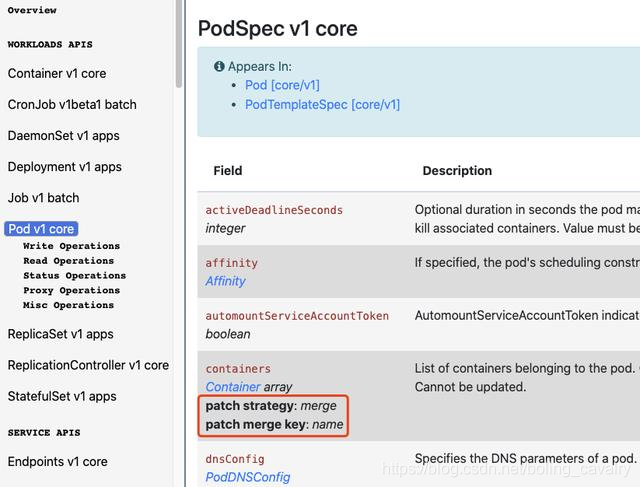Go to DaemonSet v1 apps
Screen dimensions: 640x487
[64, 136]
